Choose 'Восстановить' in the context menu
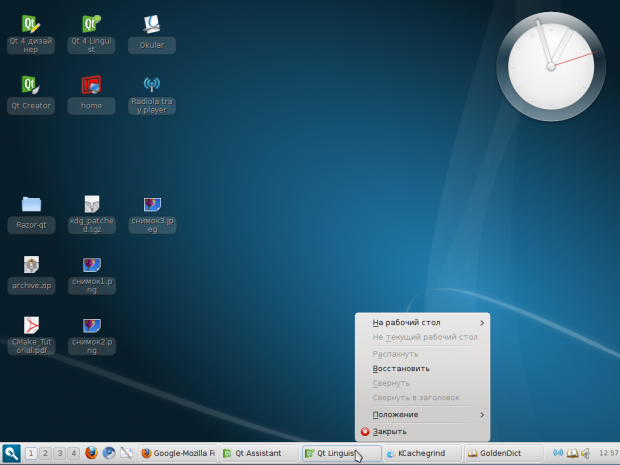Image resolution: width=620 pixels, height=465 pixels. click(x=422, y=369)
